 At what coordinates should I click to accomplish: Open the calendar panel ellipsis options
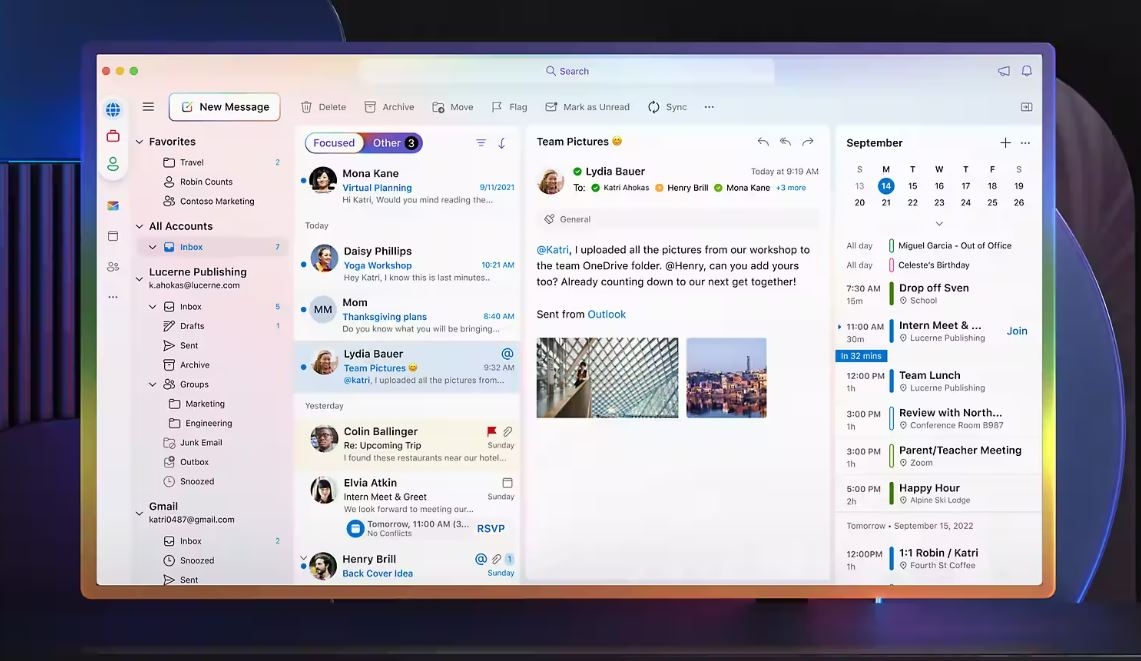click(x=1025, y=143)
